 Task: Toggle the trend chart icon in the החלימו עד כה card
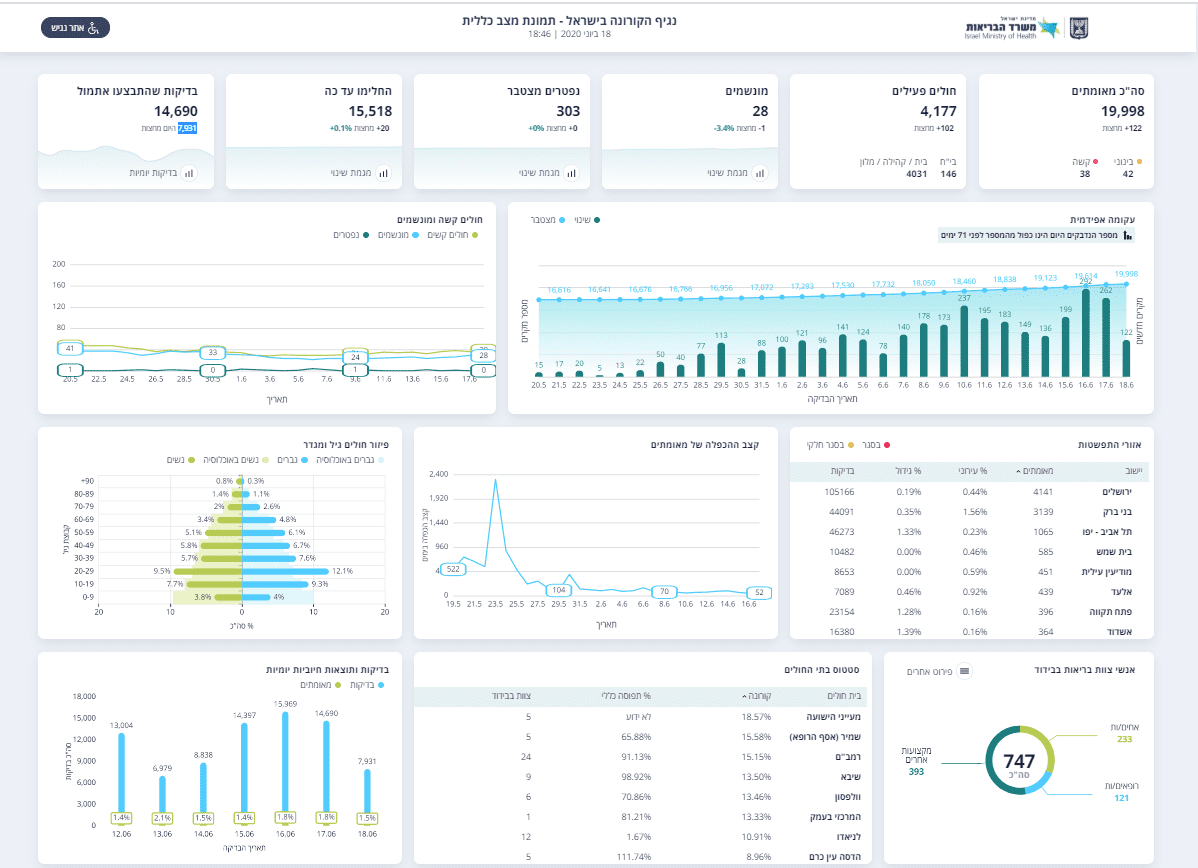point(384,173)
